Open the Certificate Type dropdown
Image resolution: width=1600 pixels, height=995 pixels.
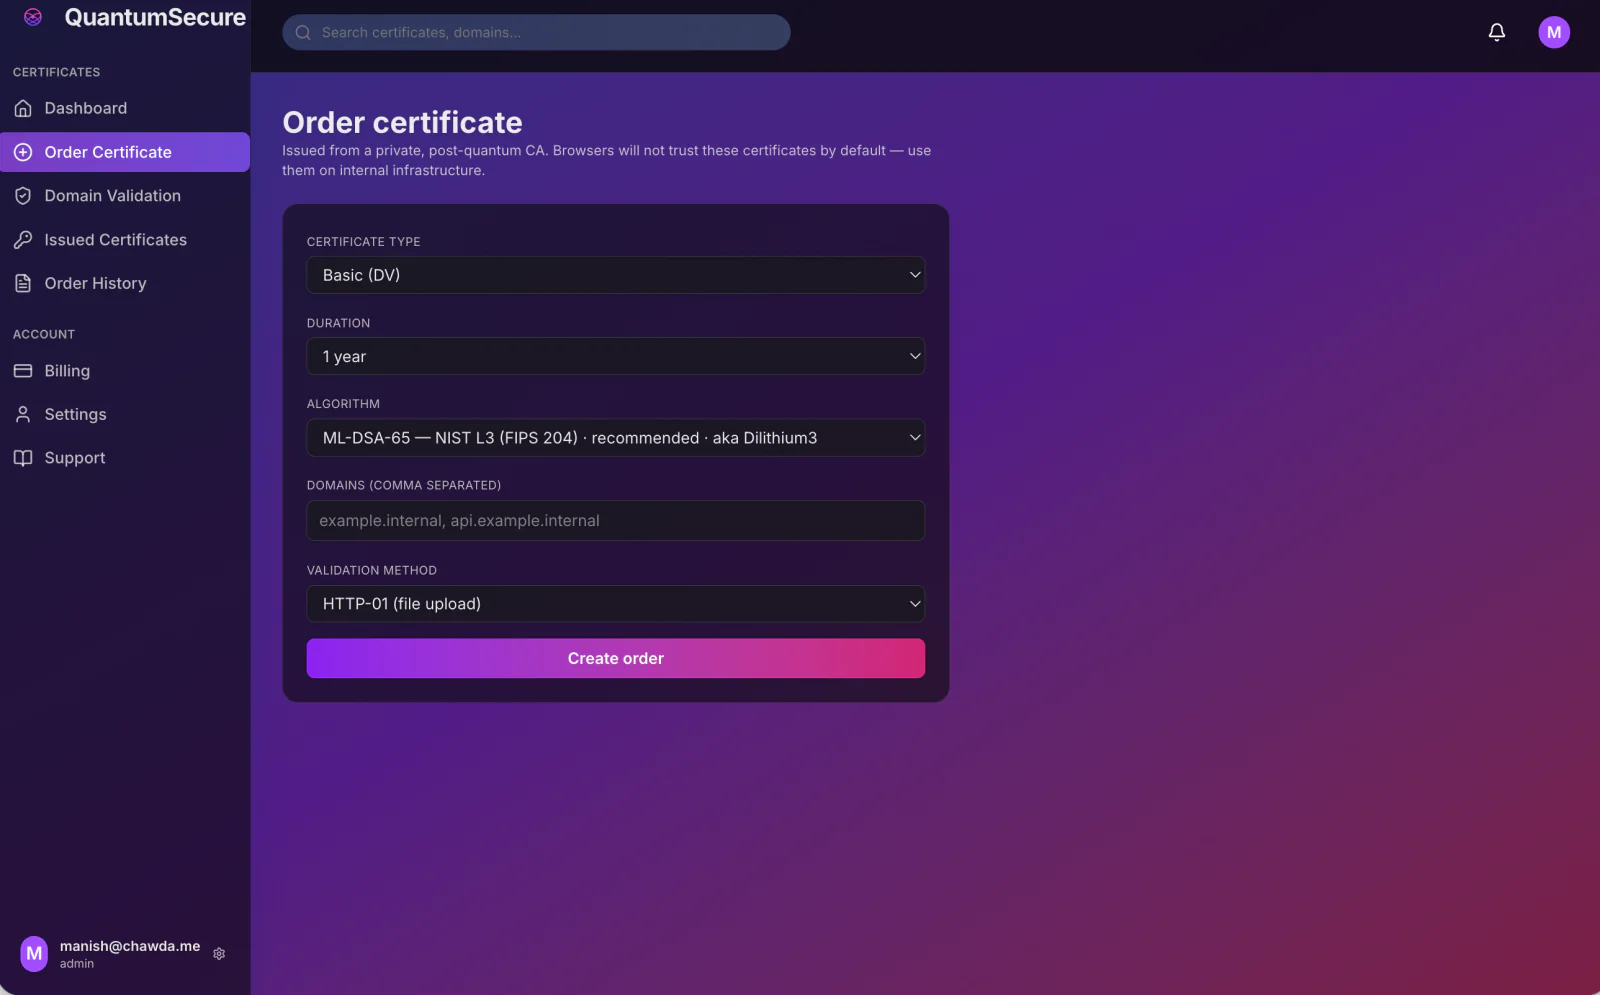615,275
